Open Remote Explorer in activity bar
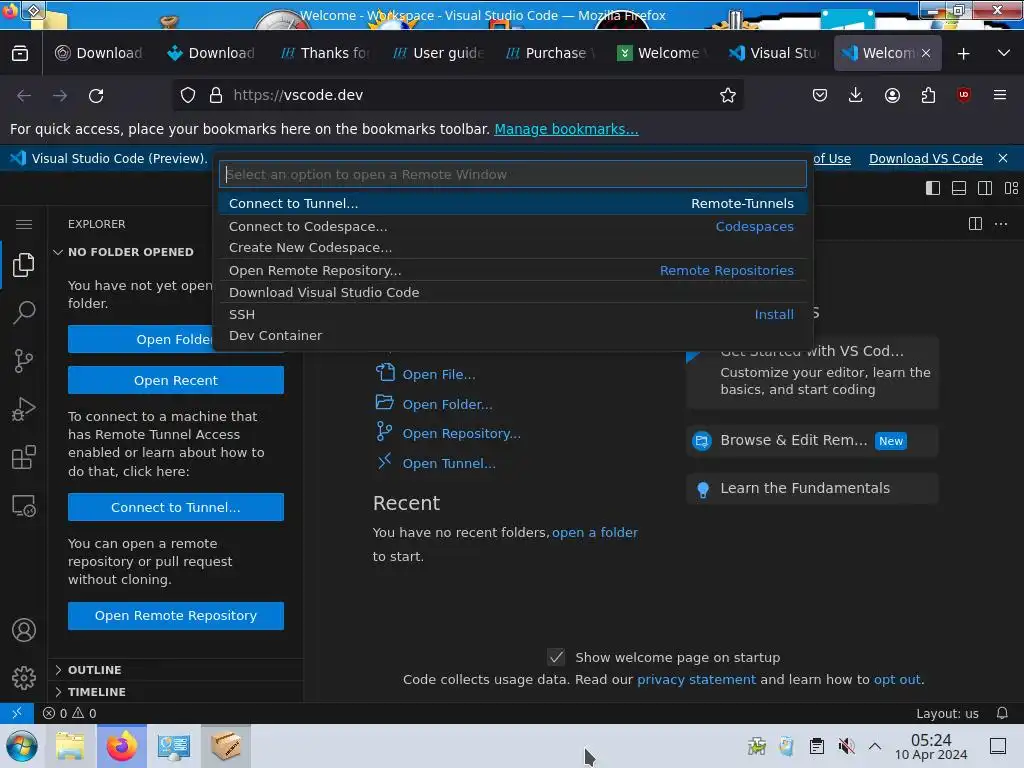 click(24, 506)
